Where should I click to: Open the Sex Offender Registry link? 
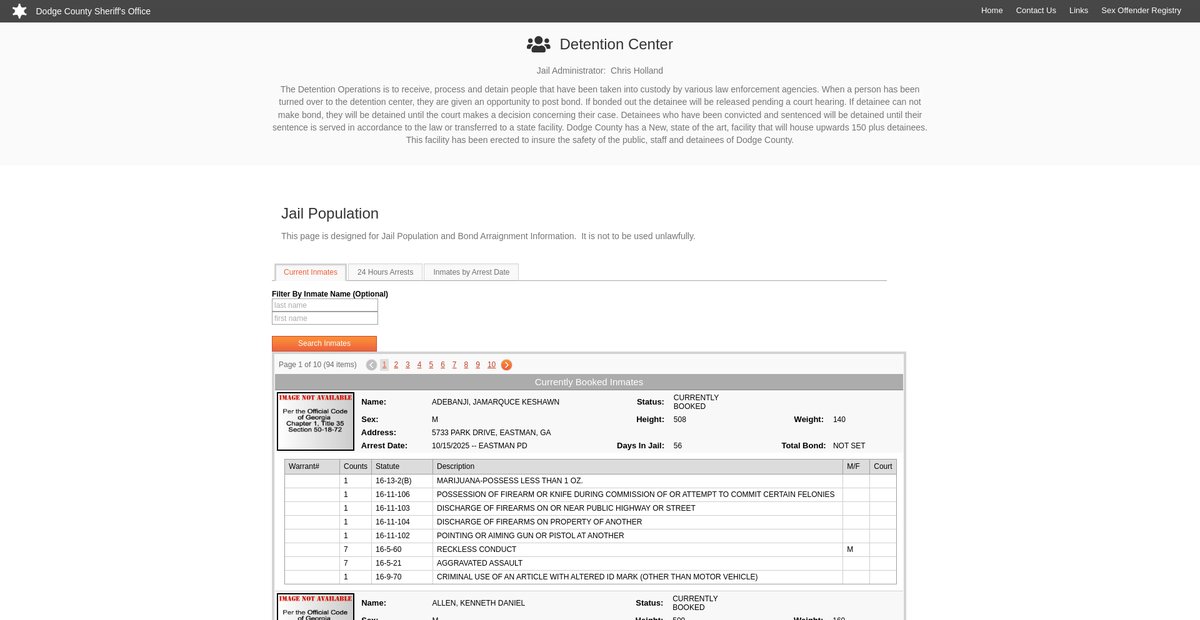pyautogui.click(x=1141, y=11)
